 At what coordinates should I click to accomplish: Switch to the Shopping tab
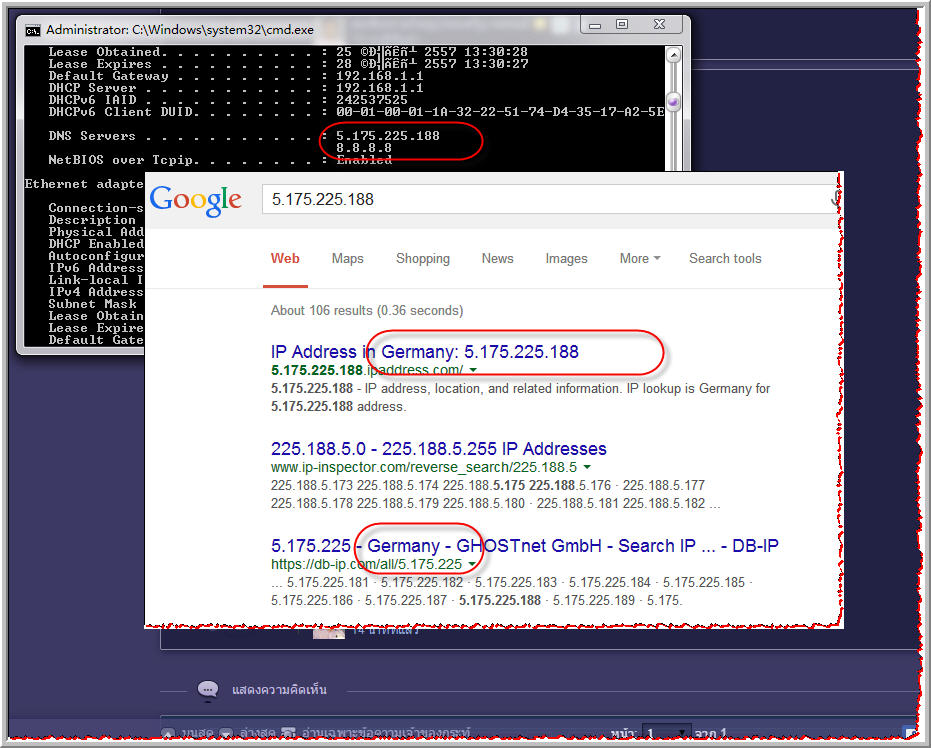click(423, 259)
